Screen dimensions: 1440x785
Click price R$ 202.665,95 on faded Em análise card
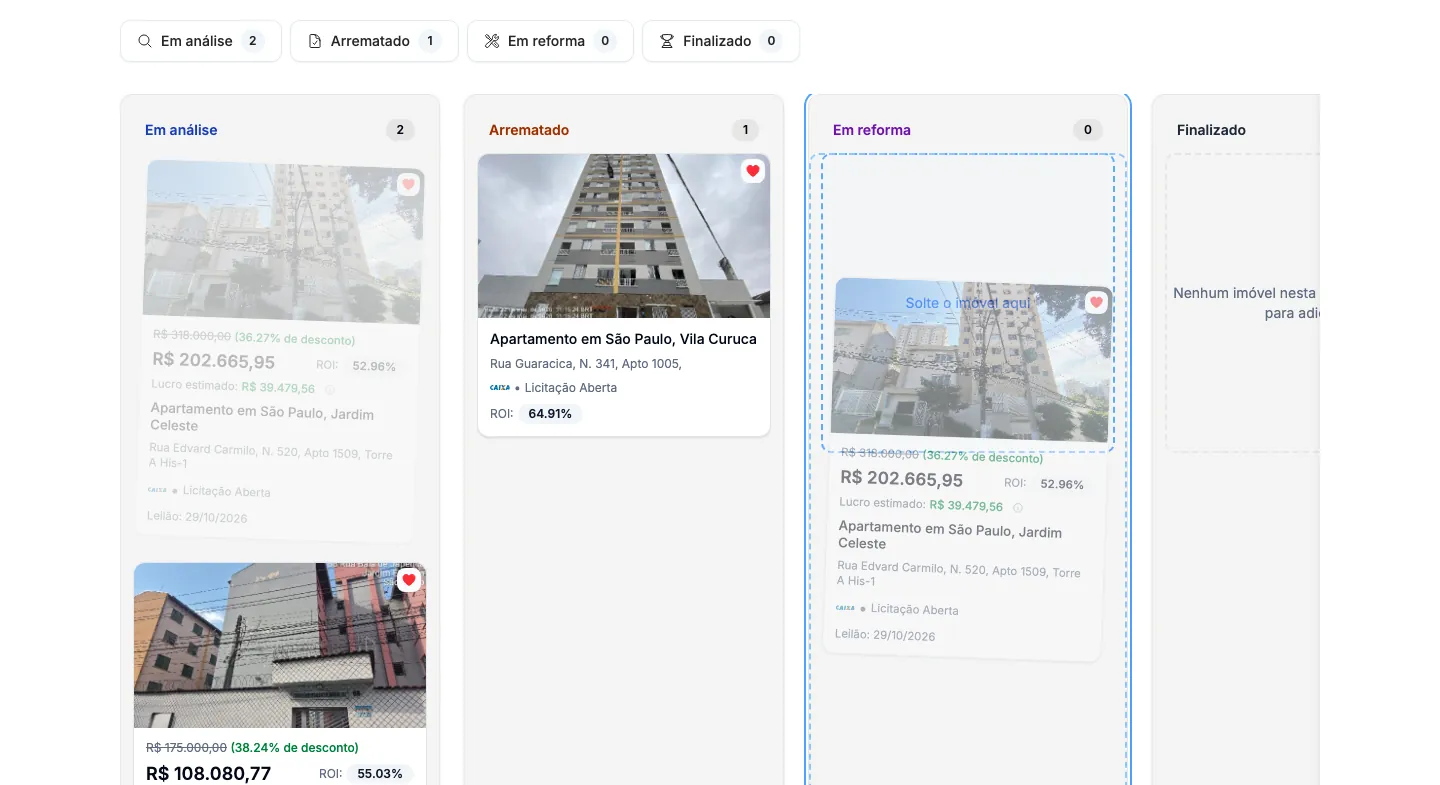click(x=214, y=361)
